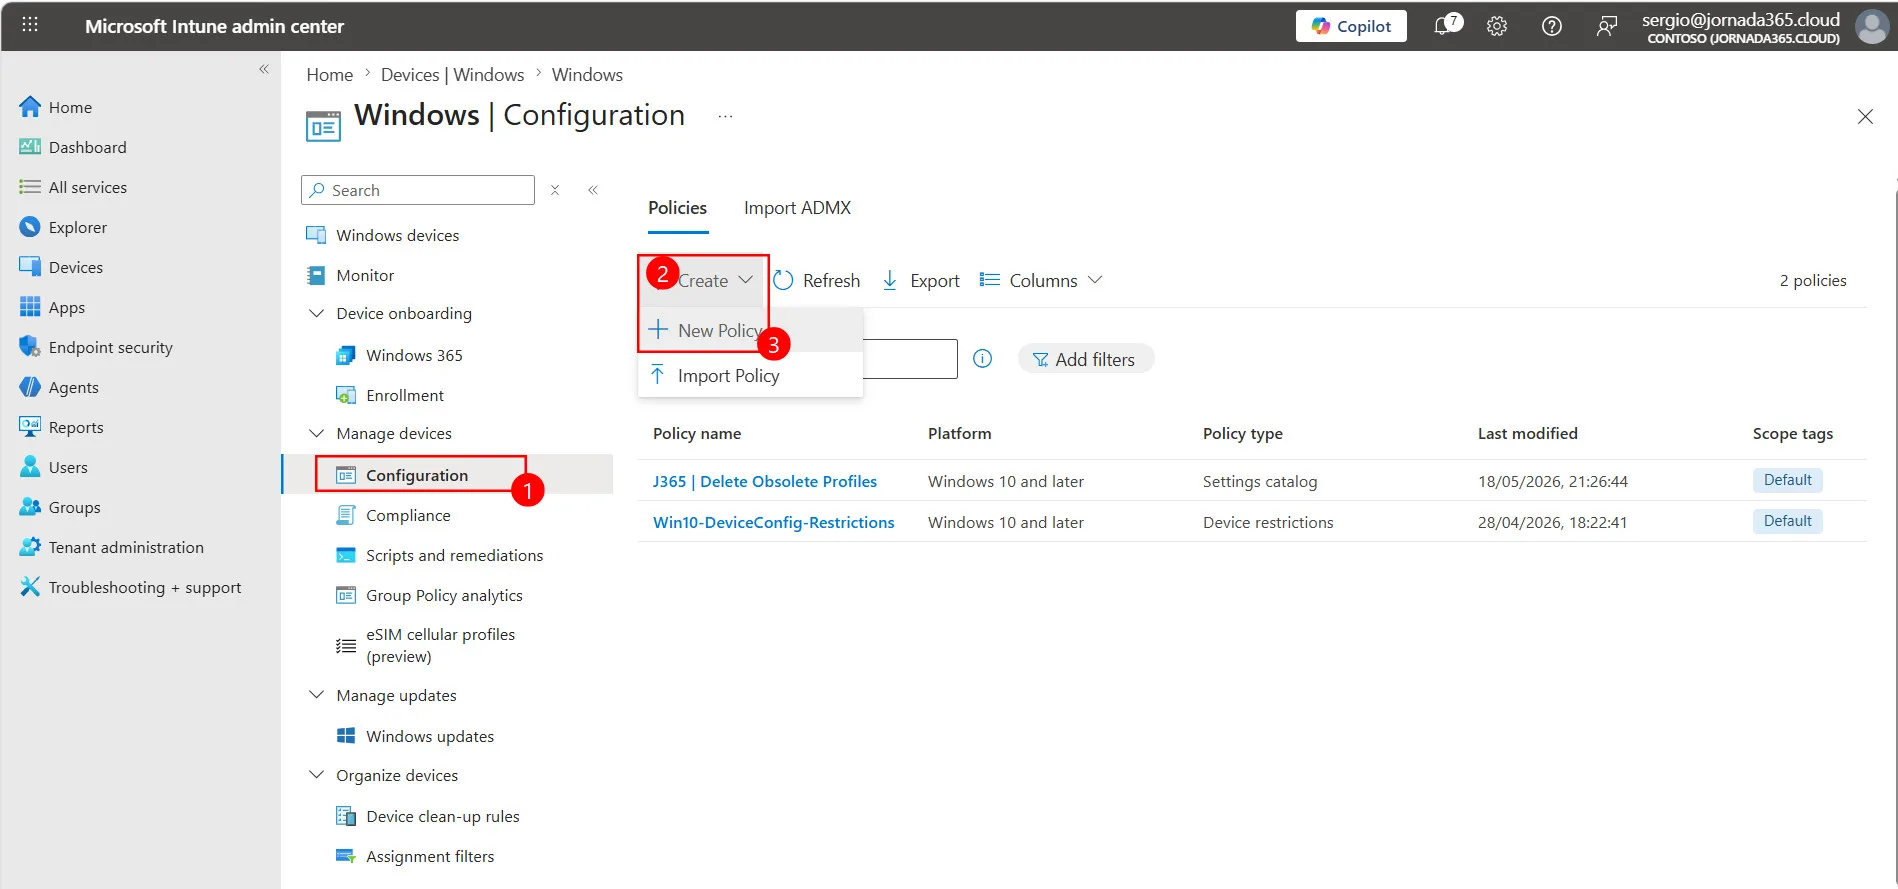The height and width of the screenshot is (889, 1898).
Task: Switch to the Policies tab
Action: click(x=678, y=208)
